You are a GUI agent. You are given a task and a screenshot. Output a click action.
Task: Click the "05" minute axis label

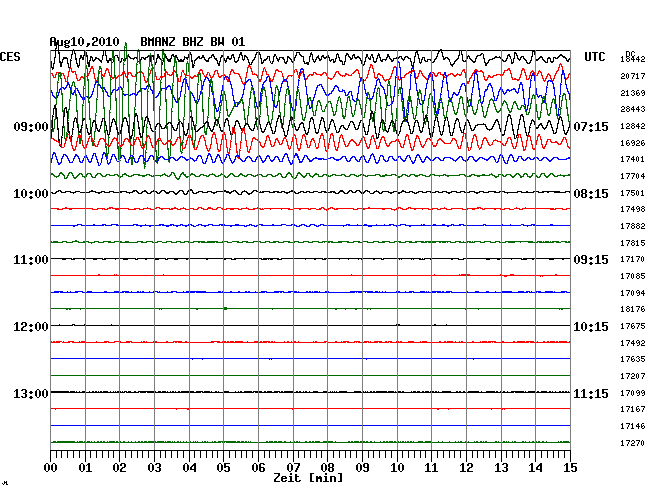[x=223, y=468]
